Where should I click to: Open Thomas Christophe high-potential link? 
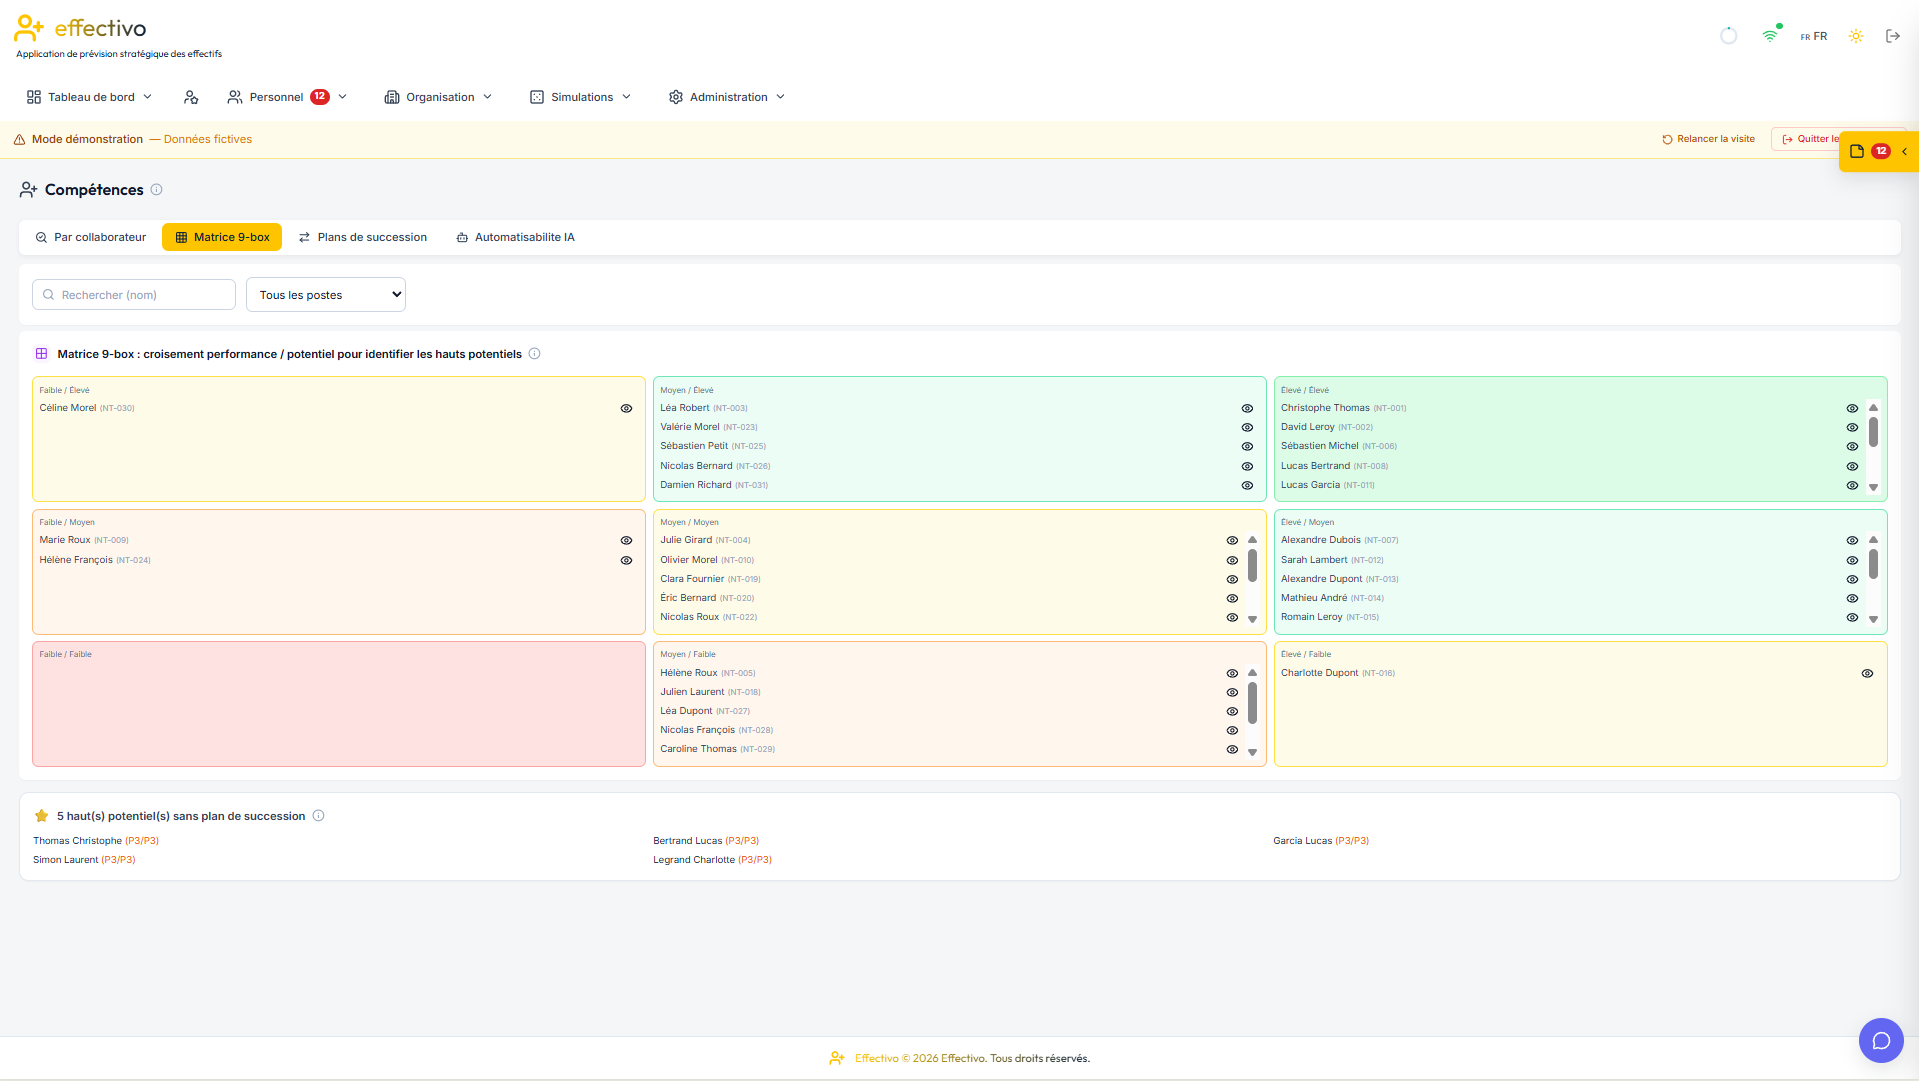point(96,841)
